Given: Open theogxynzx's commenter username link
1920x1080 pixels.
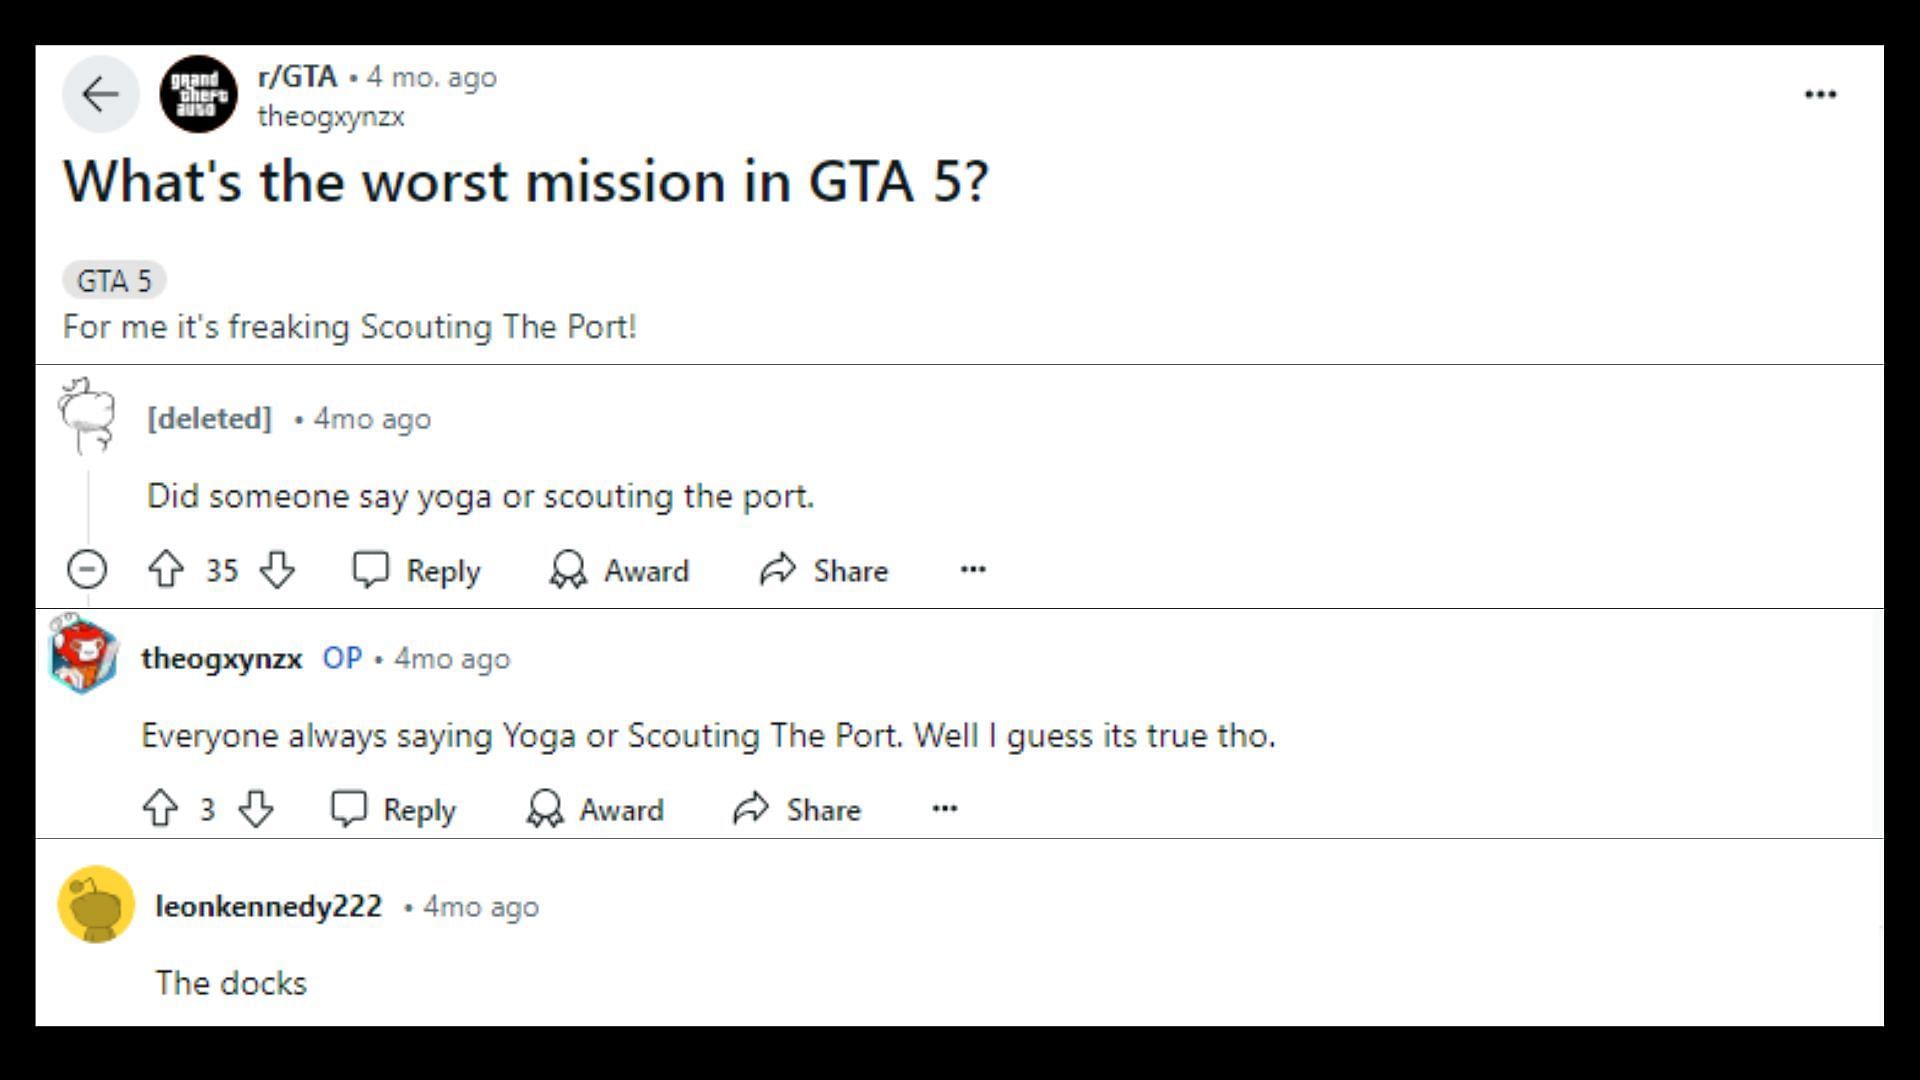Looking at the screenshot, I should 221,659.
